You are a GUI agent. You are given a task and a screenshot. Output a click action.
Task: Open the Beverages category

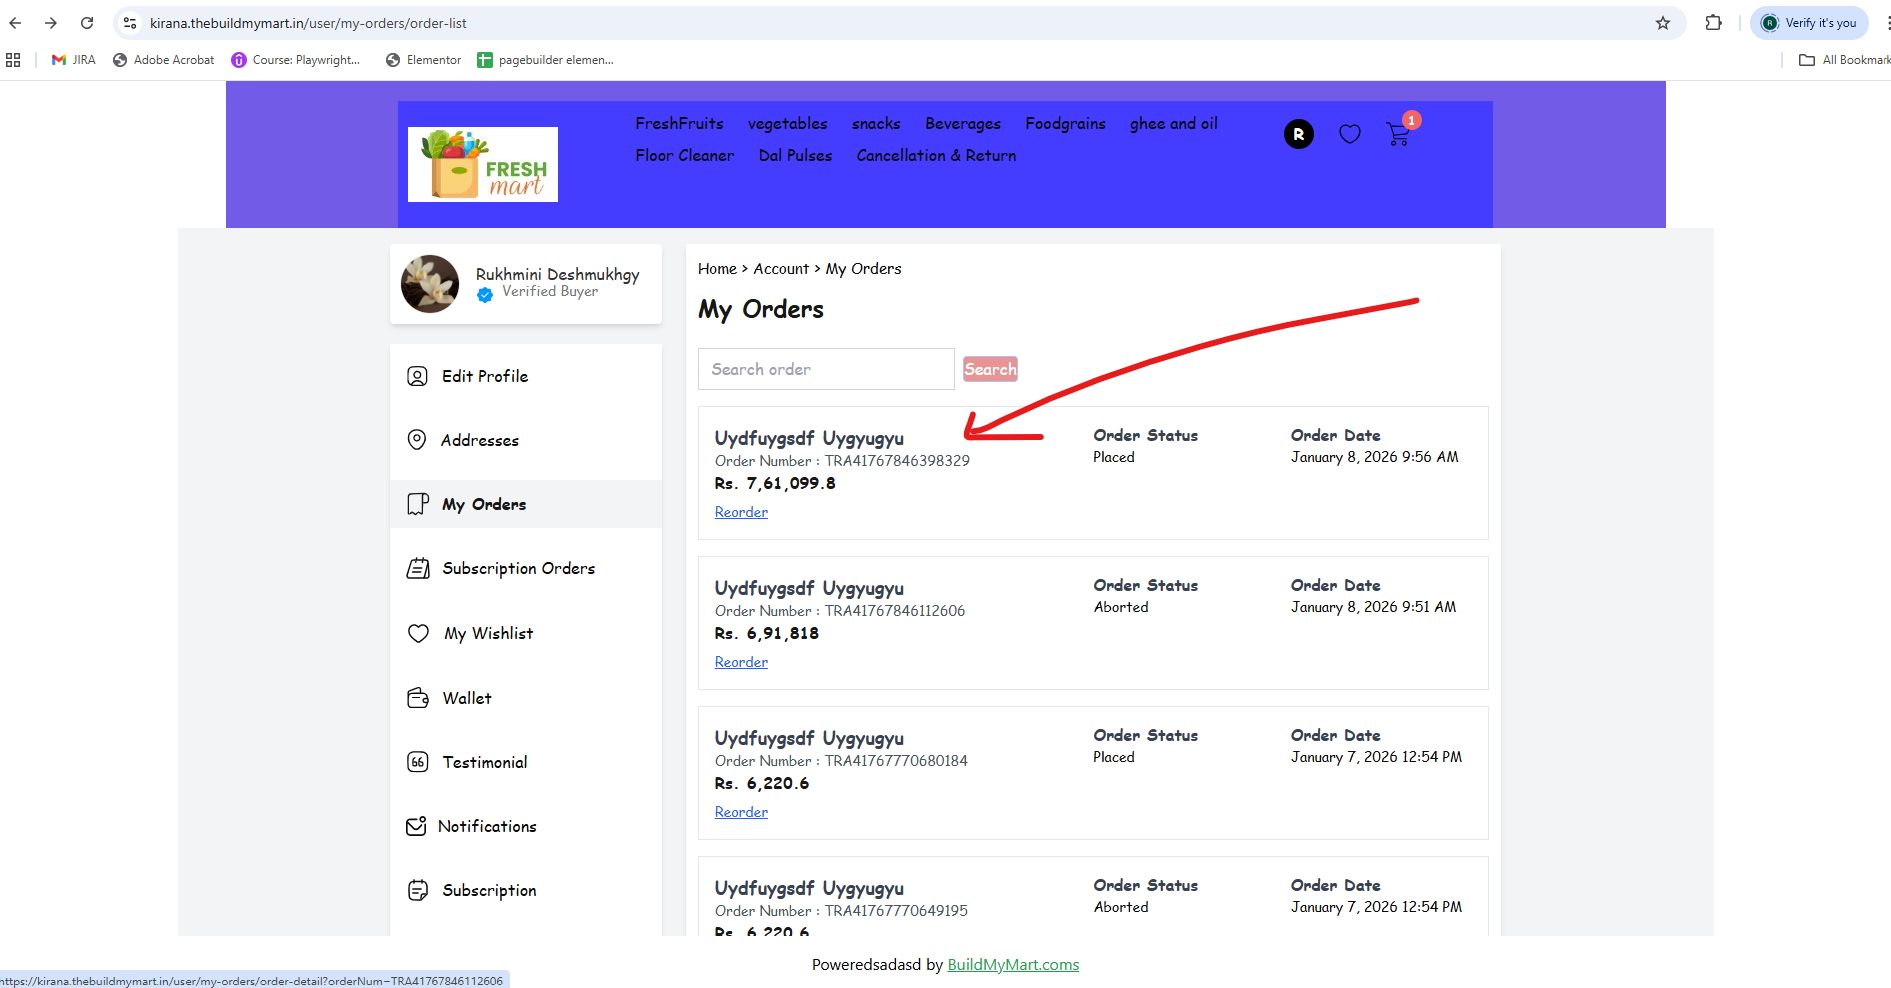[963, 123]
